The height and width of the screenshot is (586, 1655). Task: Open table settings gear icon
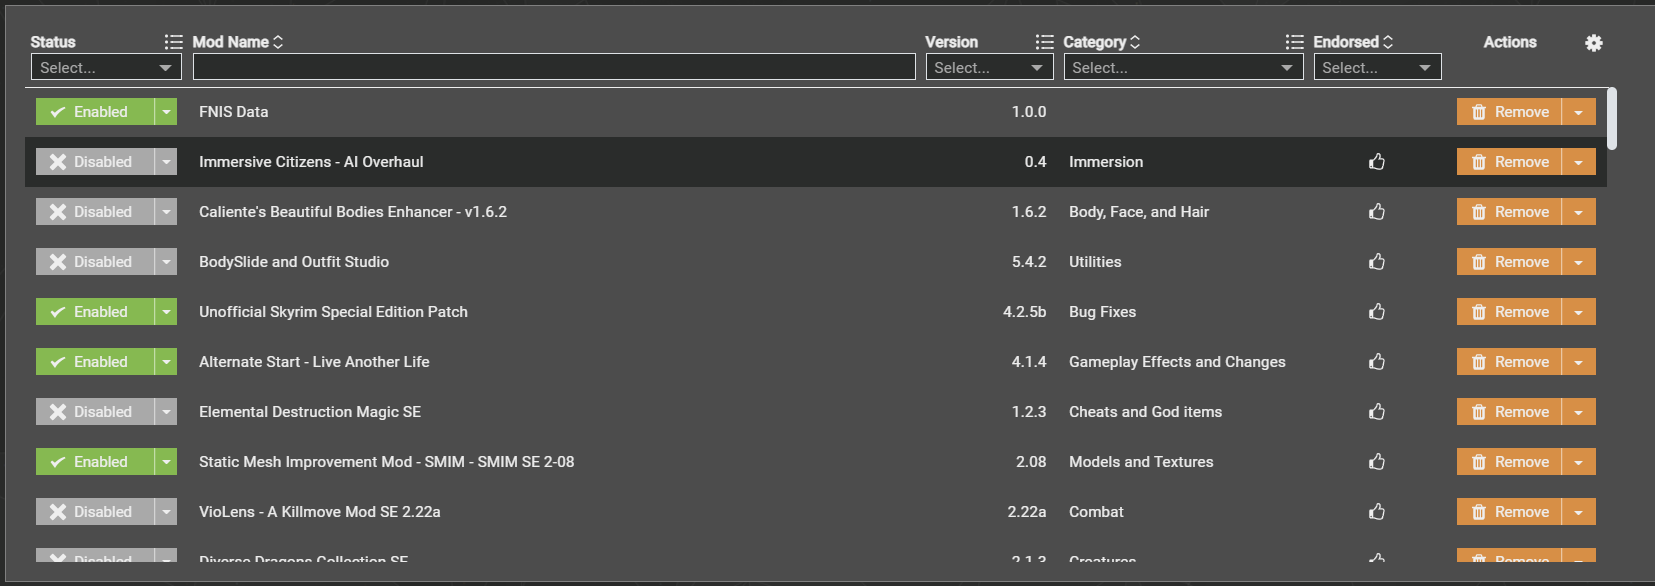pyautogui.click(x=1594, y=43)
